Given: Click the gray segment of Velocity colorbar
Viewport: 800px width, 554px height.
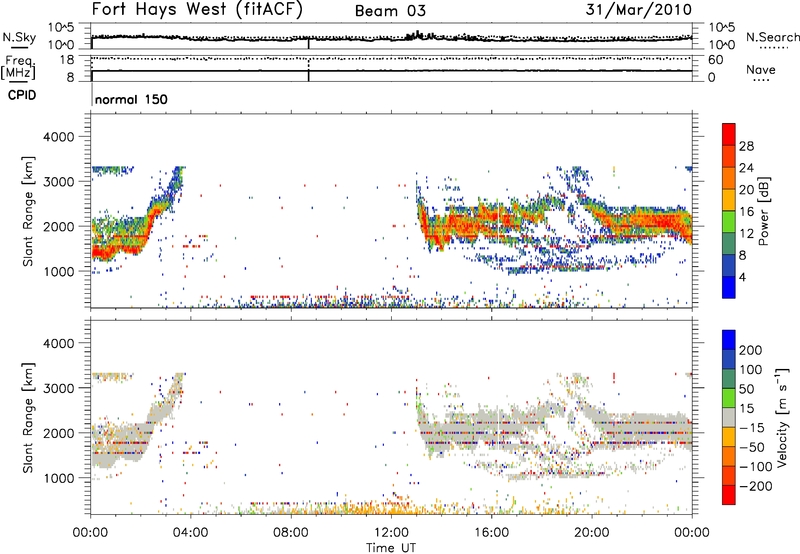Looking at the screenshot, I should click(729, 417).
